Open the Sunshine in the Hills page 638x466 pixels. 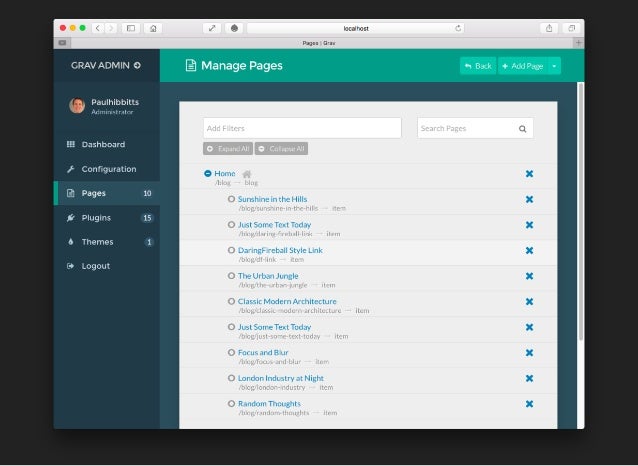[x=272, y=199]
